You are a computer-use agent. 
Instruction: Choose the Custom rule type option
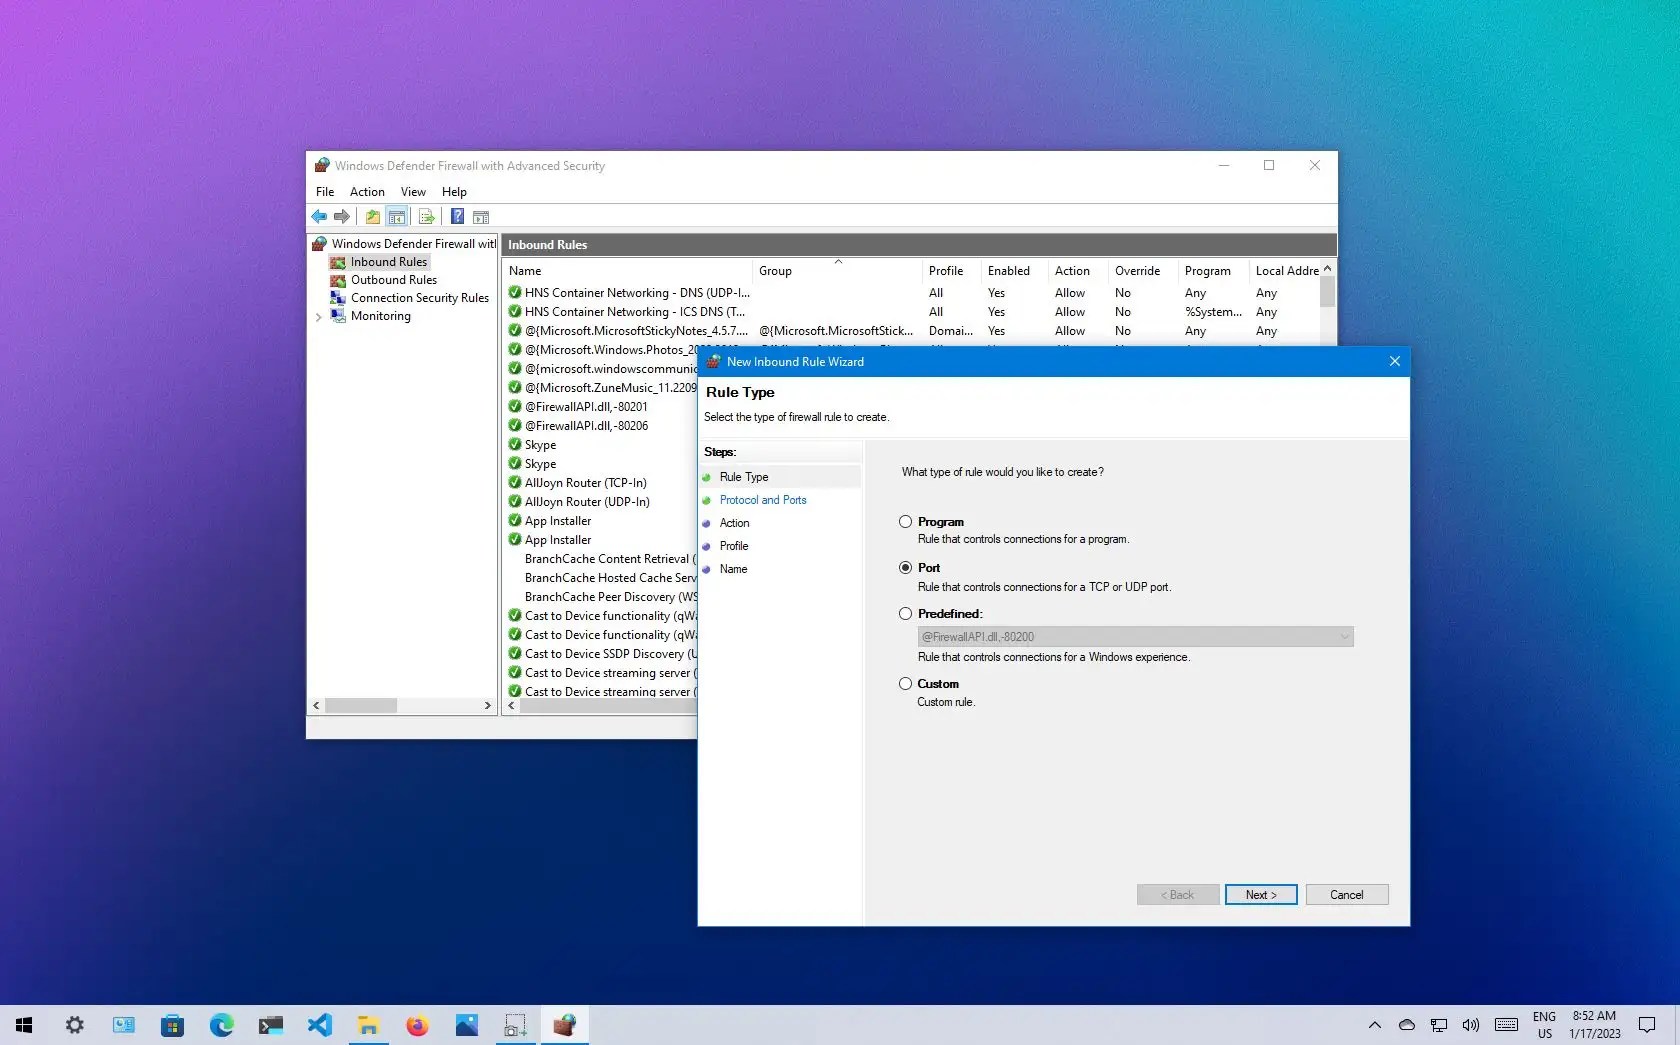(905, 683)
